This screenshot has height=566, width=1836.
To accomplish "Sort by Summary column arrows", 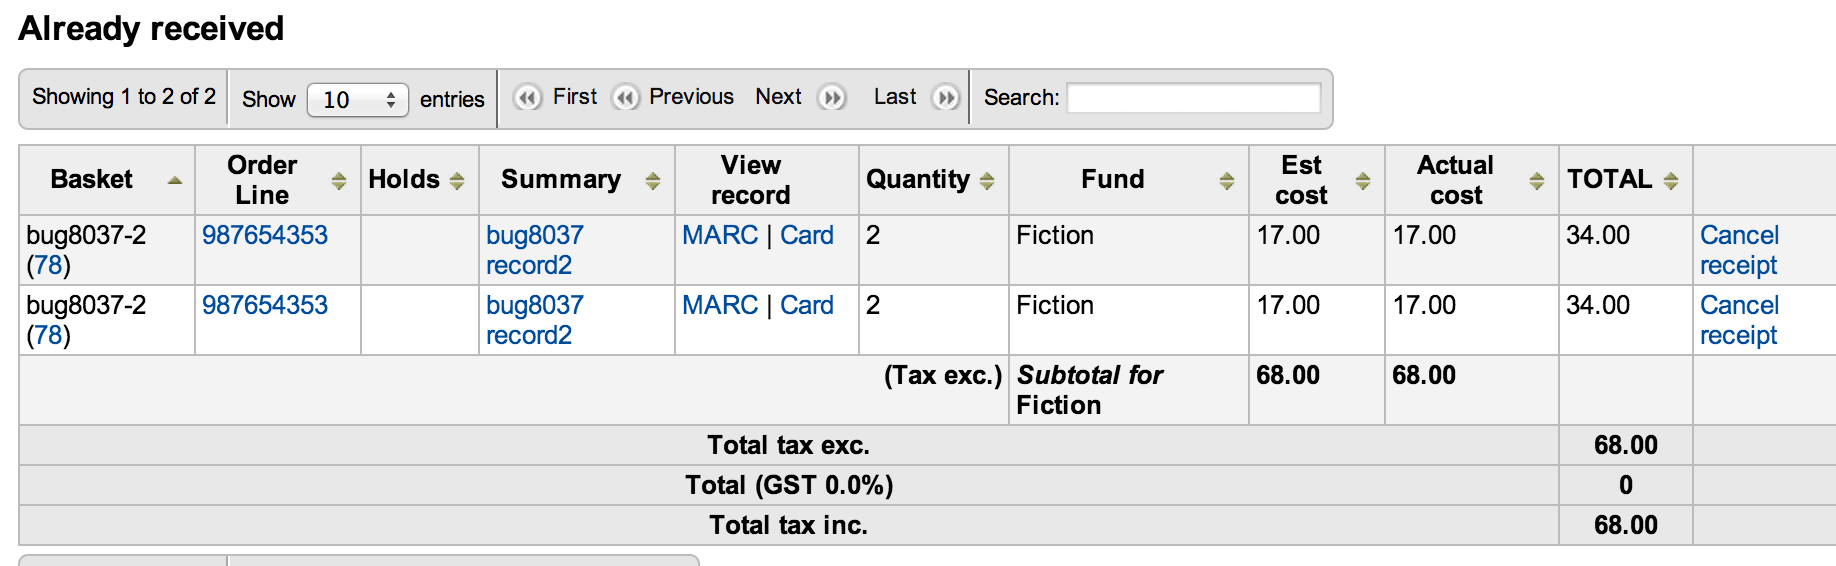I will coord(653,181).
